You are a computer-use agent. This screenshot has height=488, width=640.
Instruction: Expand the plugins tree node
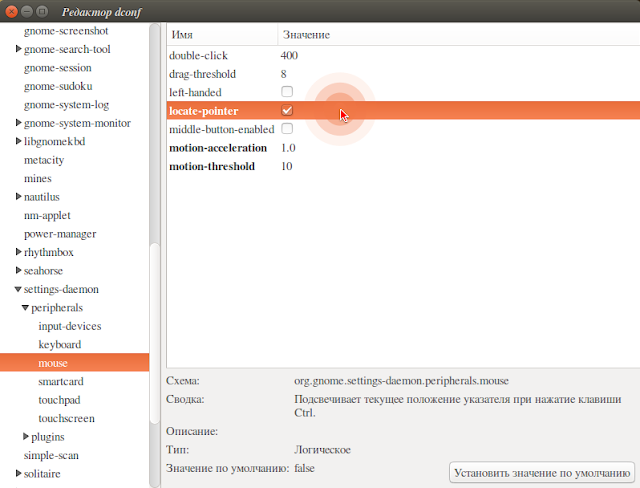pos(26,437)
